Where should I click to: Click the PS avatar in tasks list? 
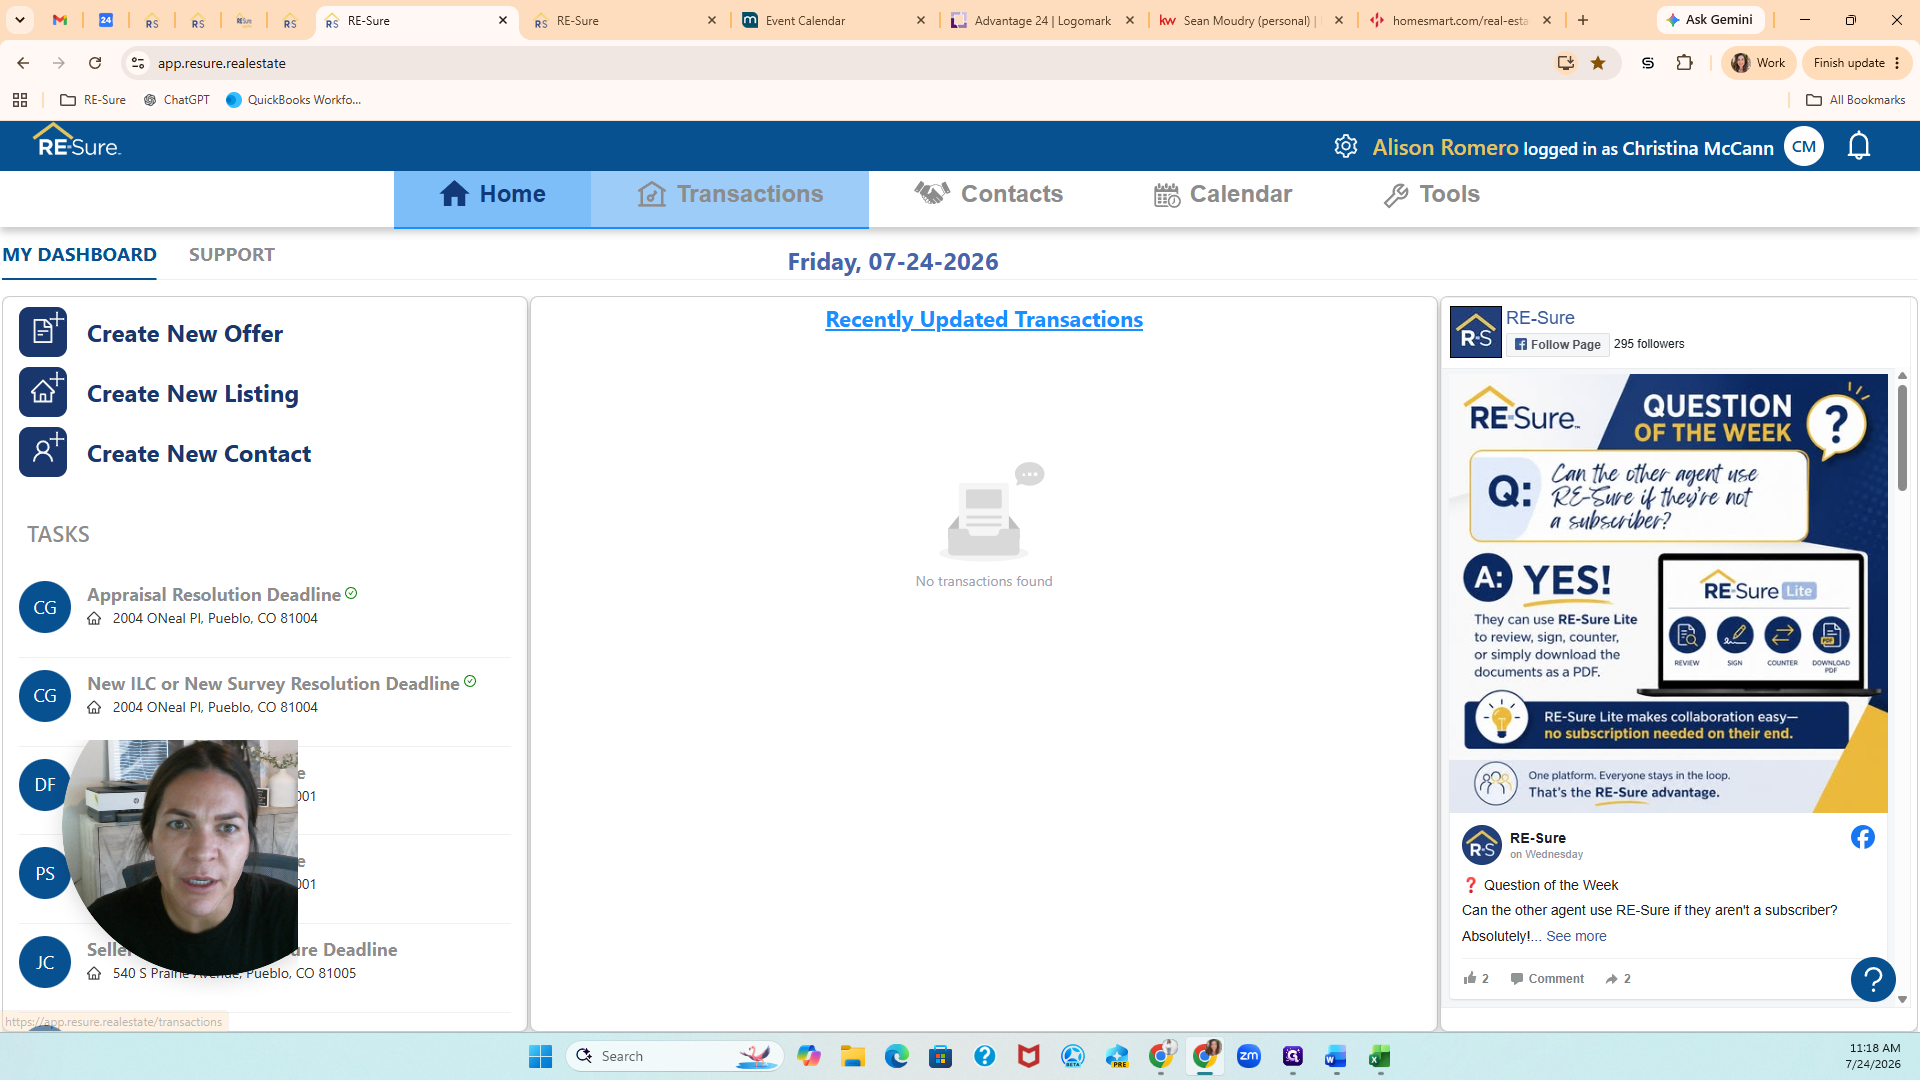point(45,873)
